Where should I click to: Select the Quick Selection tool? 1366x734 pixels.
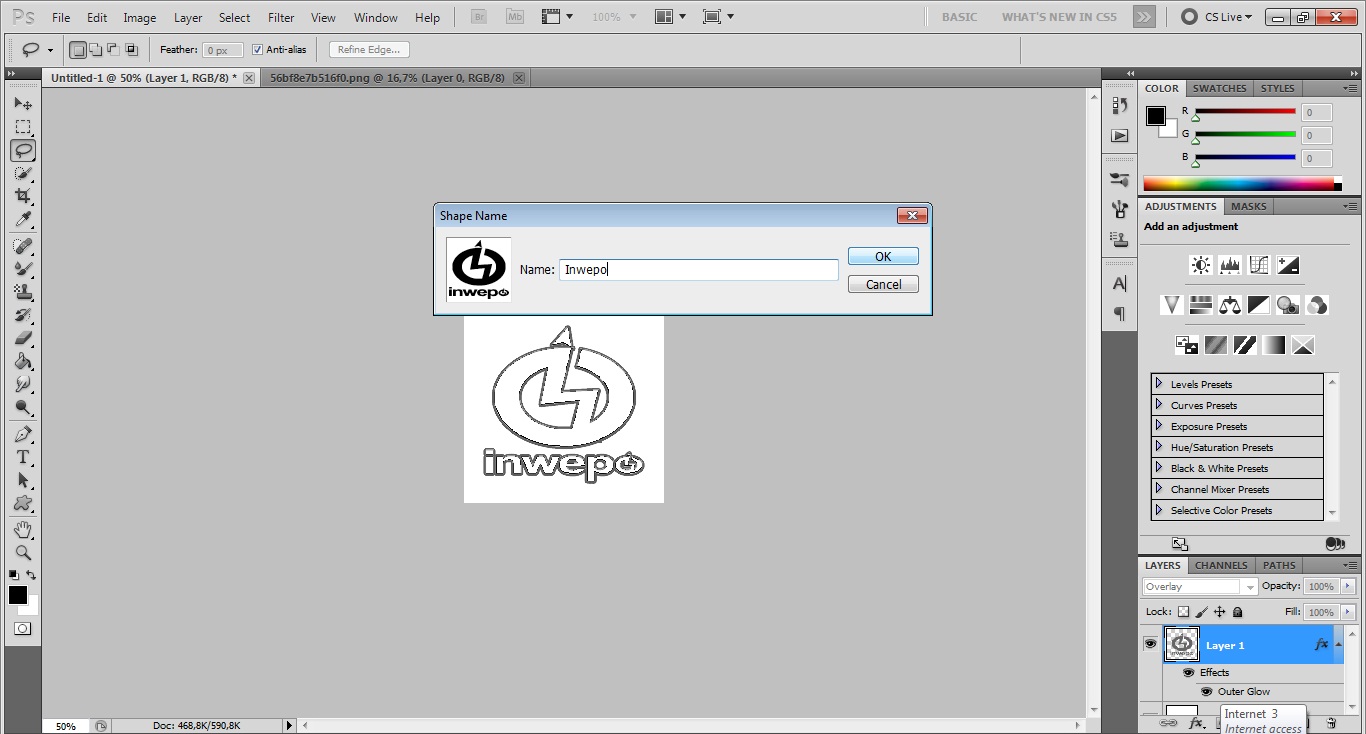tap(23, 174)
